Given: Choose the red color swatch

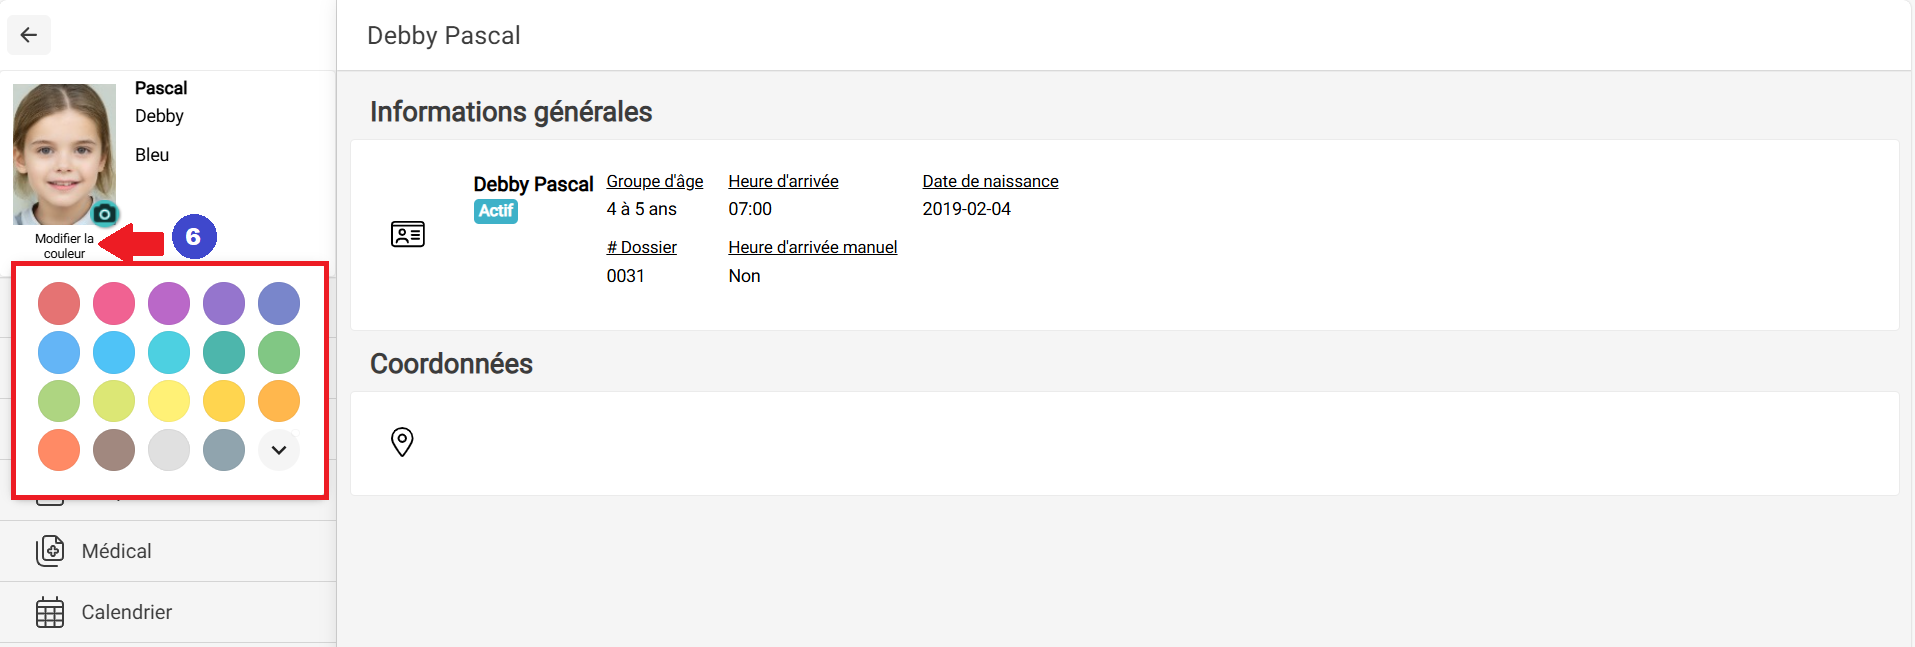Looking at the screenshot, I should click(x=59, y=303).
